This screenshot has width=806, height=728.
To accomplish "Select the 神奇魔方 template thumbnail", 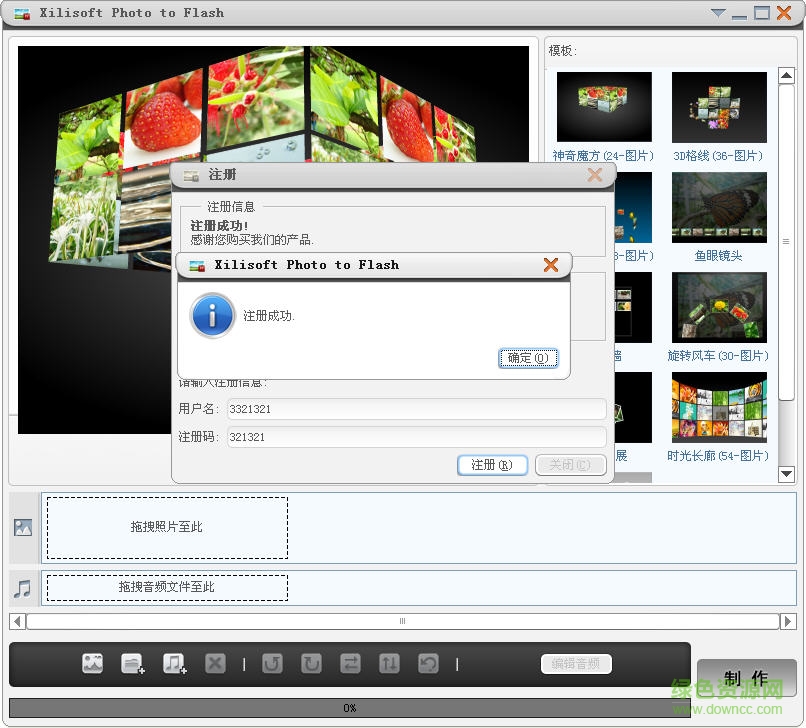I will (x=603, y=107).
